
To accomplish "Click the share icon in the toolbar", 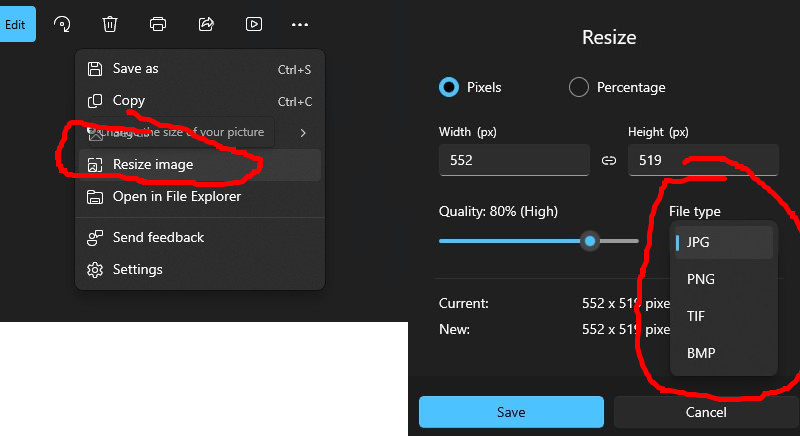I will [x=206, y=24].
